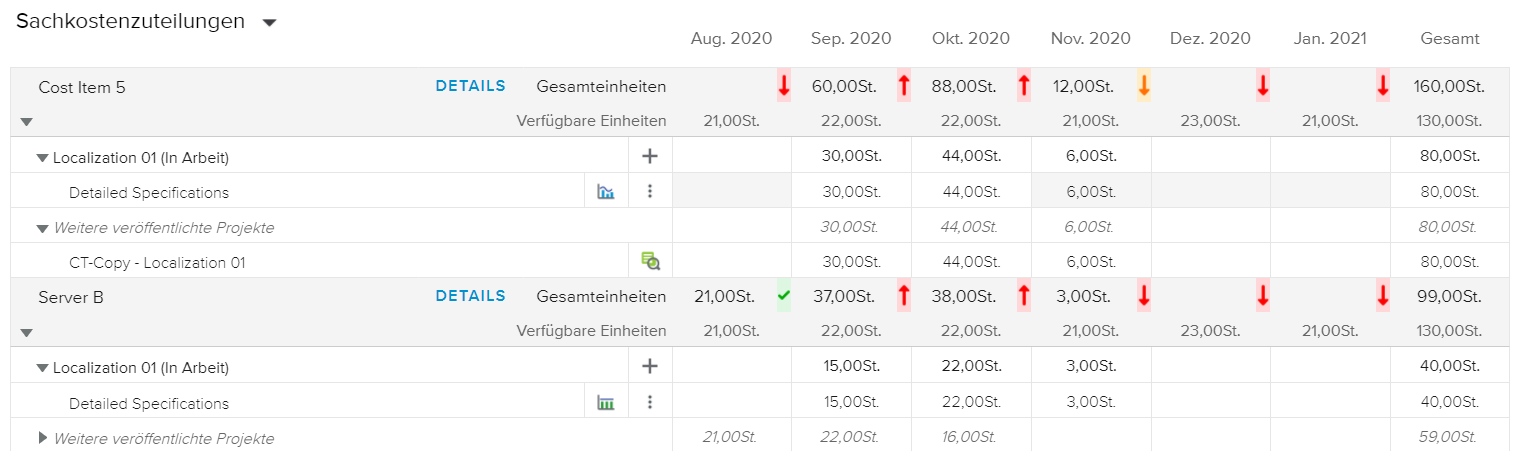Collapse the Cost Item 5 section triangle
This screenshot has height=451, width=1514.
[x=27, y=122]
